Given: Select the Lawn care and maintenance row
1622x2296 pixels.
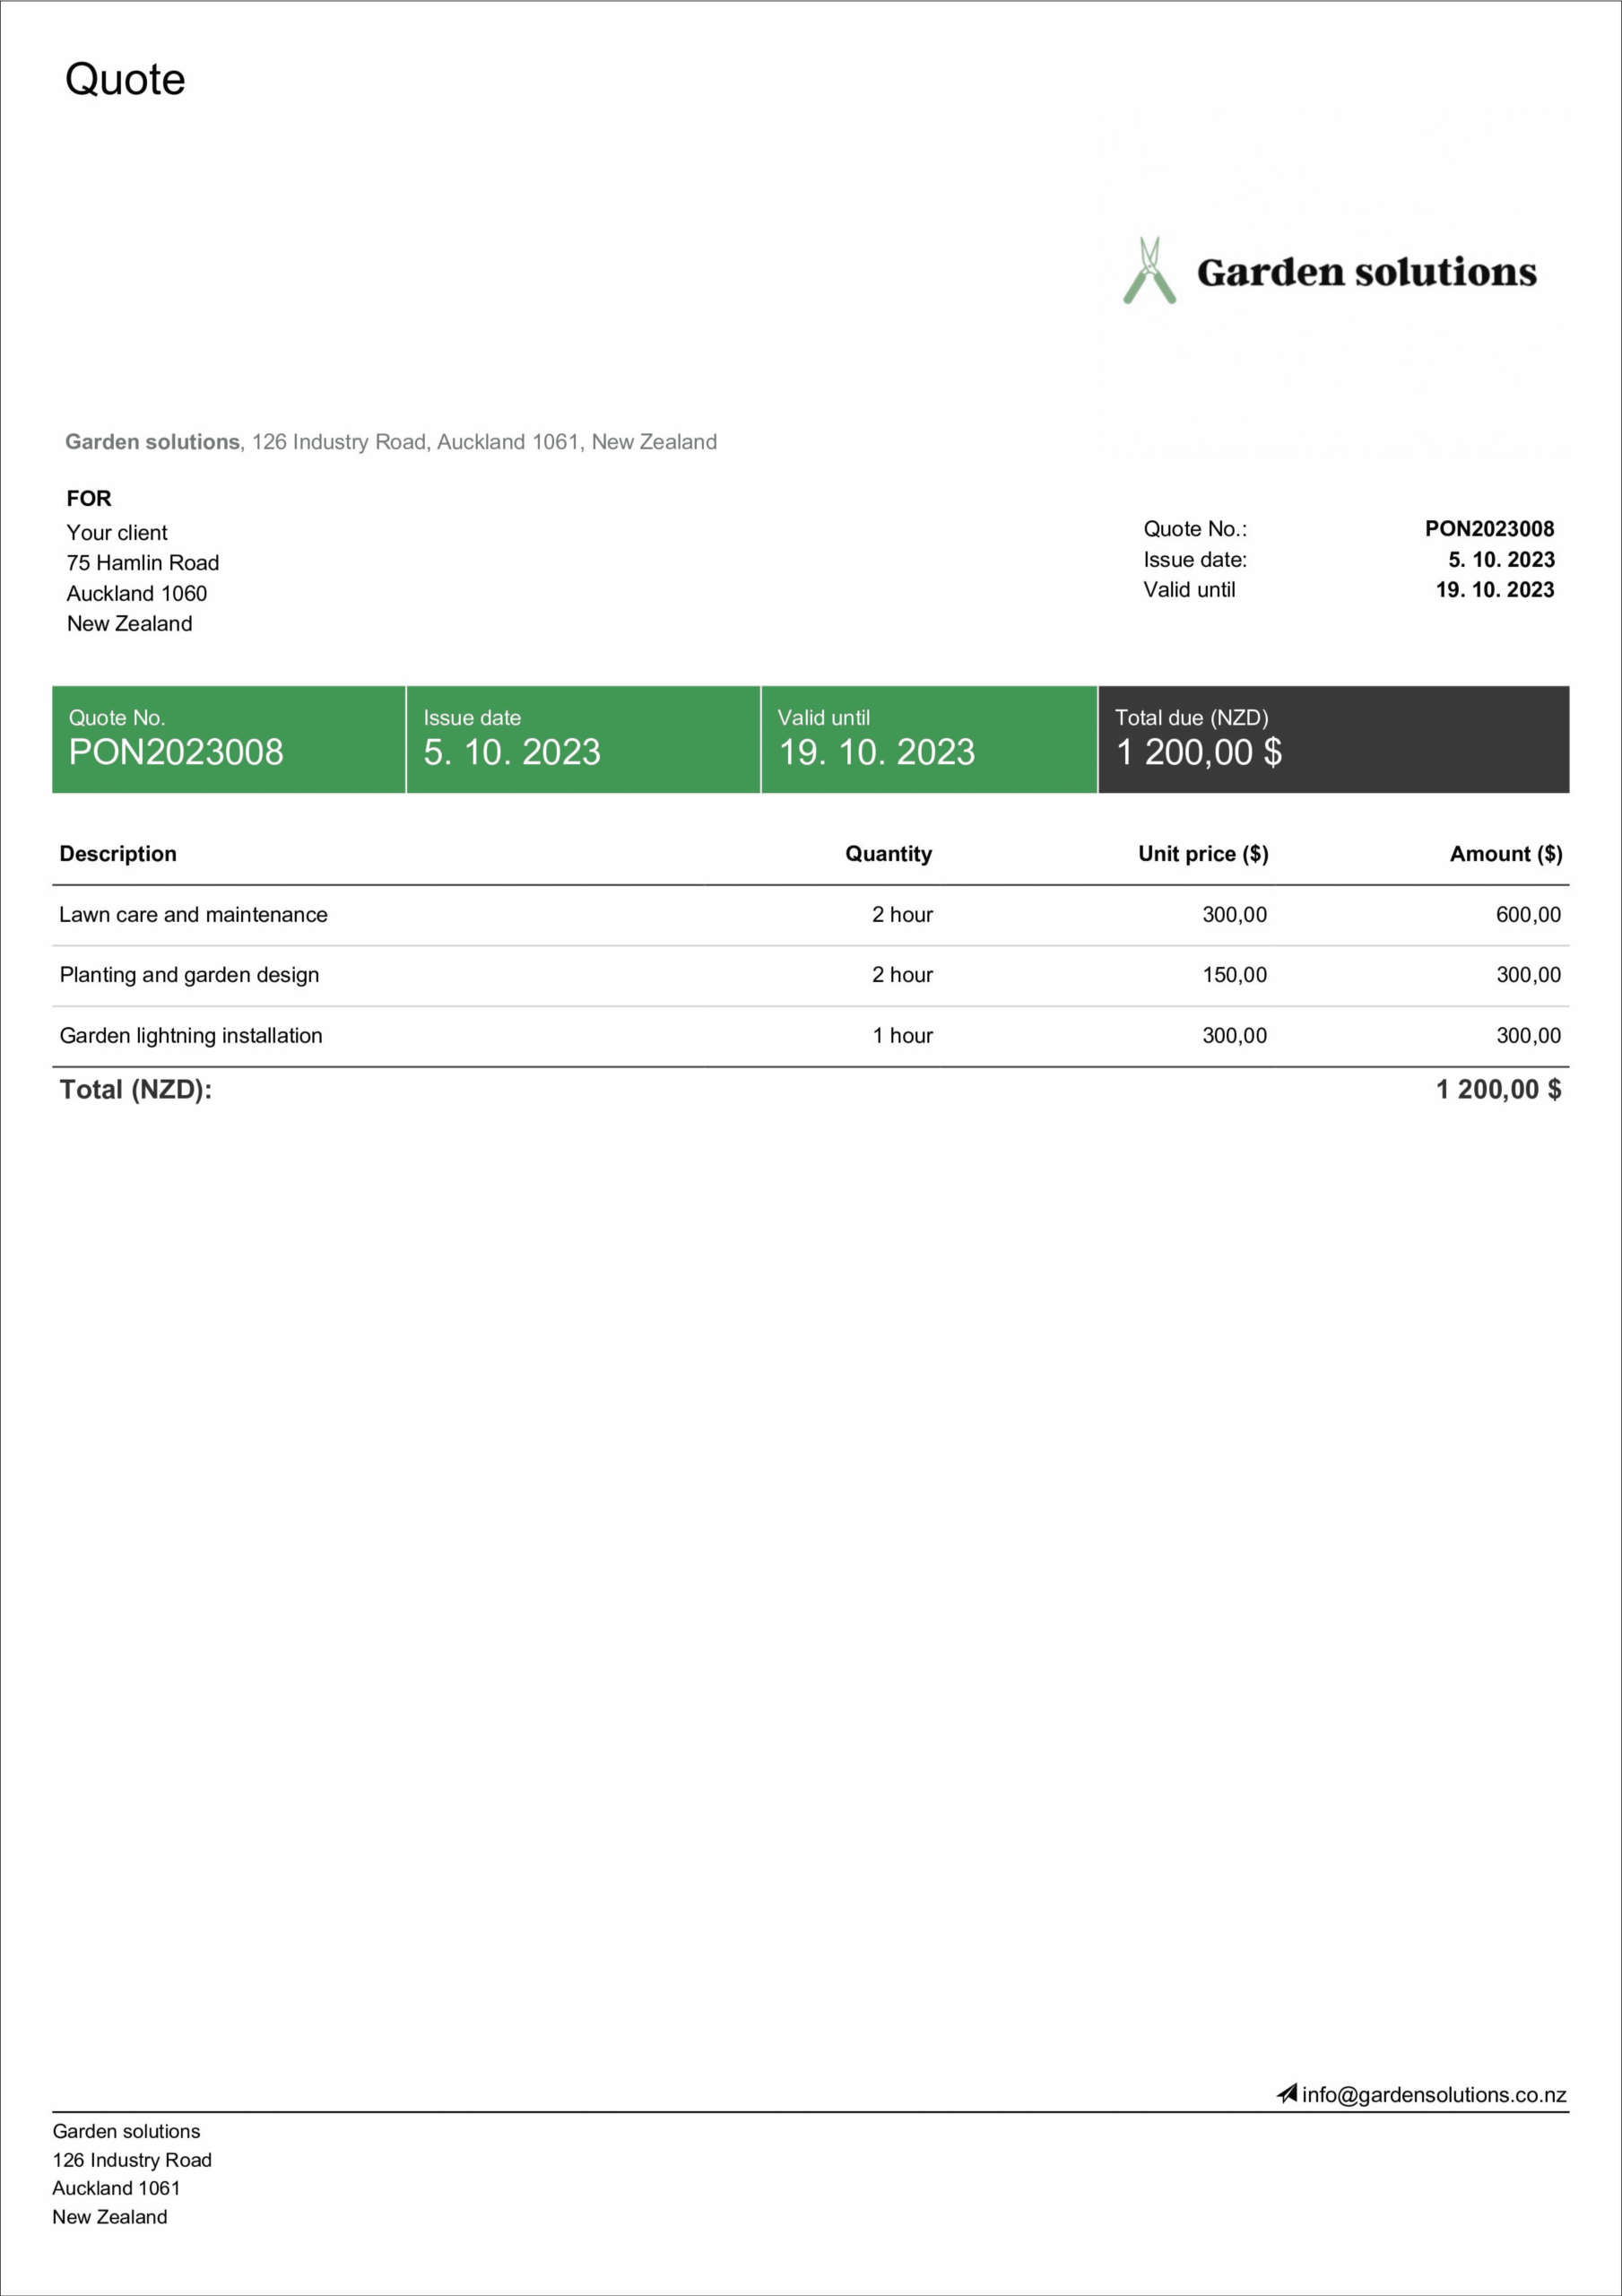Looking at the screenshot, I should tap(195, 914).
